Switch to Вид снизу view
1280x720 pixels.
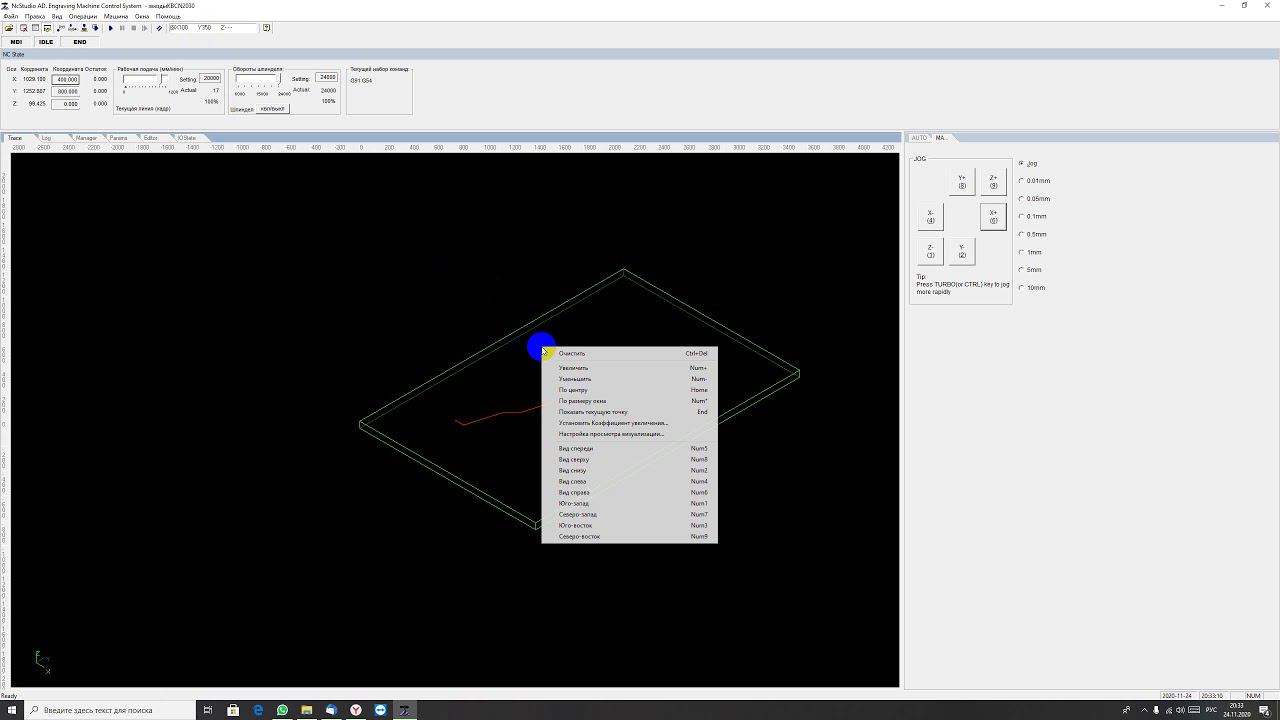629,470
